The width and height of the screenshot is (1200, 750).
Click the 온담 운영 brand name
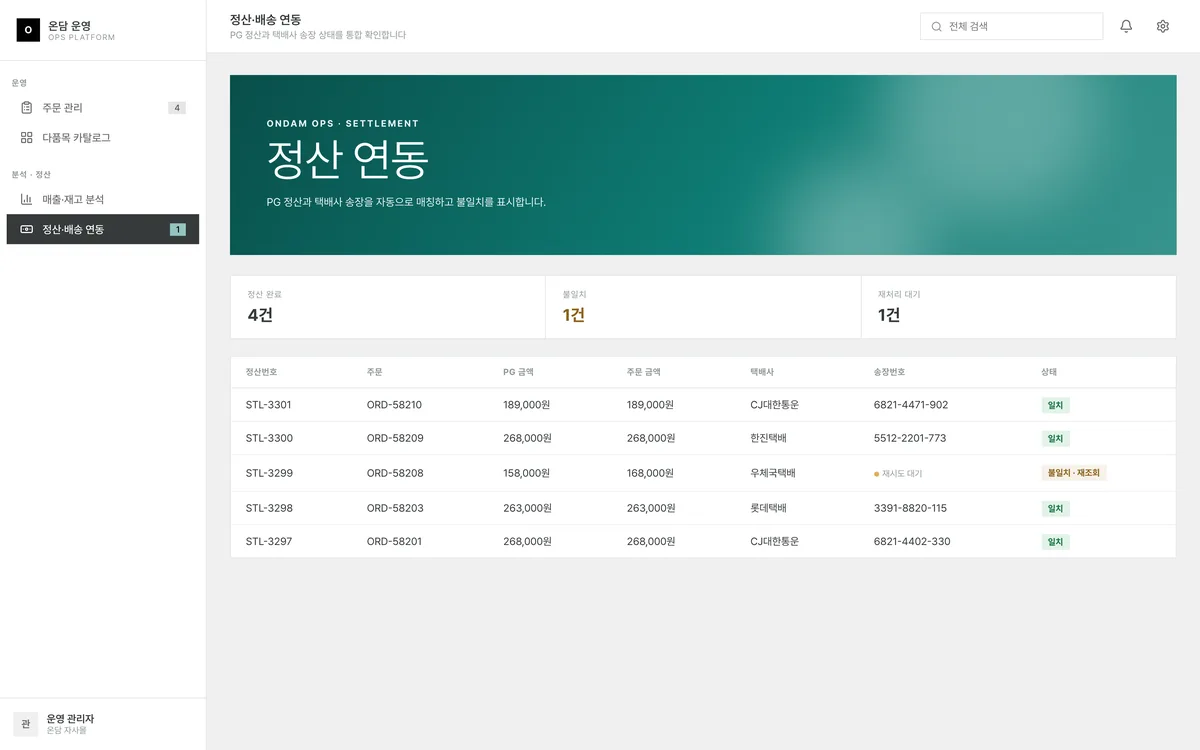pos(69,25)
